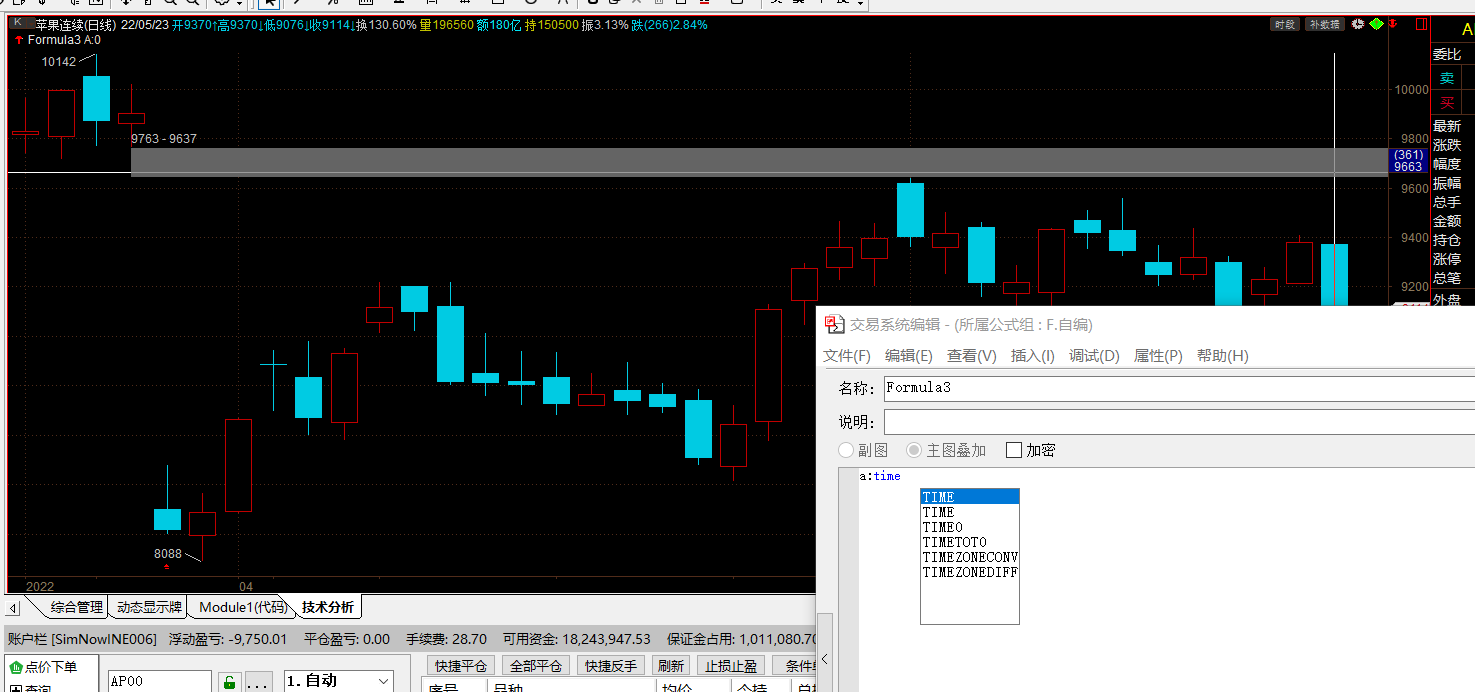Click the red arrow beside Formula3 indicator
The image size is (1475, 692).
(19, 40)
